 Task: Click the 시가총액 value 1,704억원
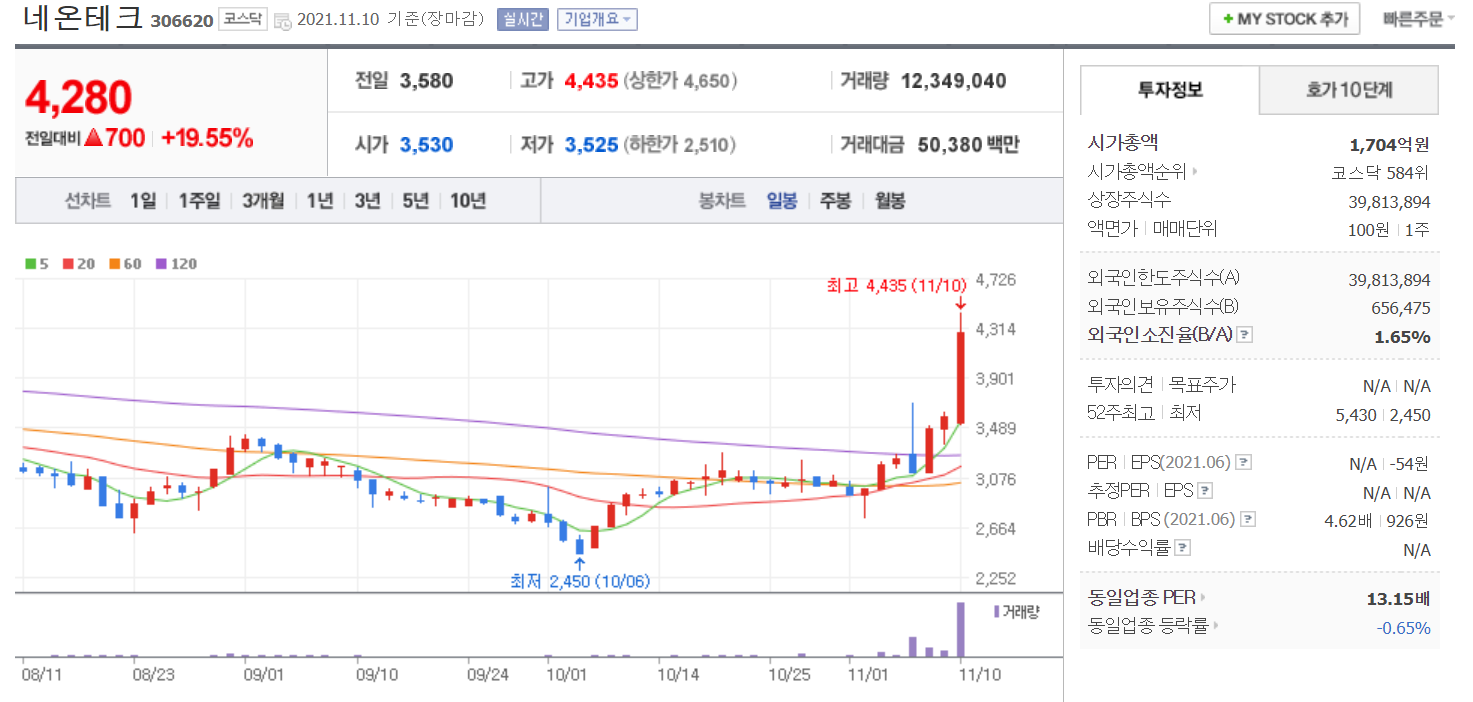pos(1389,144)
